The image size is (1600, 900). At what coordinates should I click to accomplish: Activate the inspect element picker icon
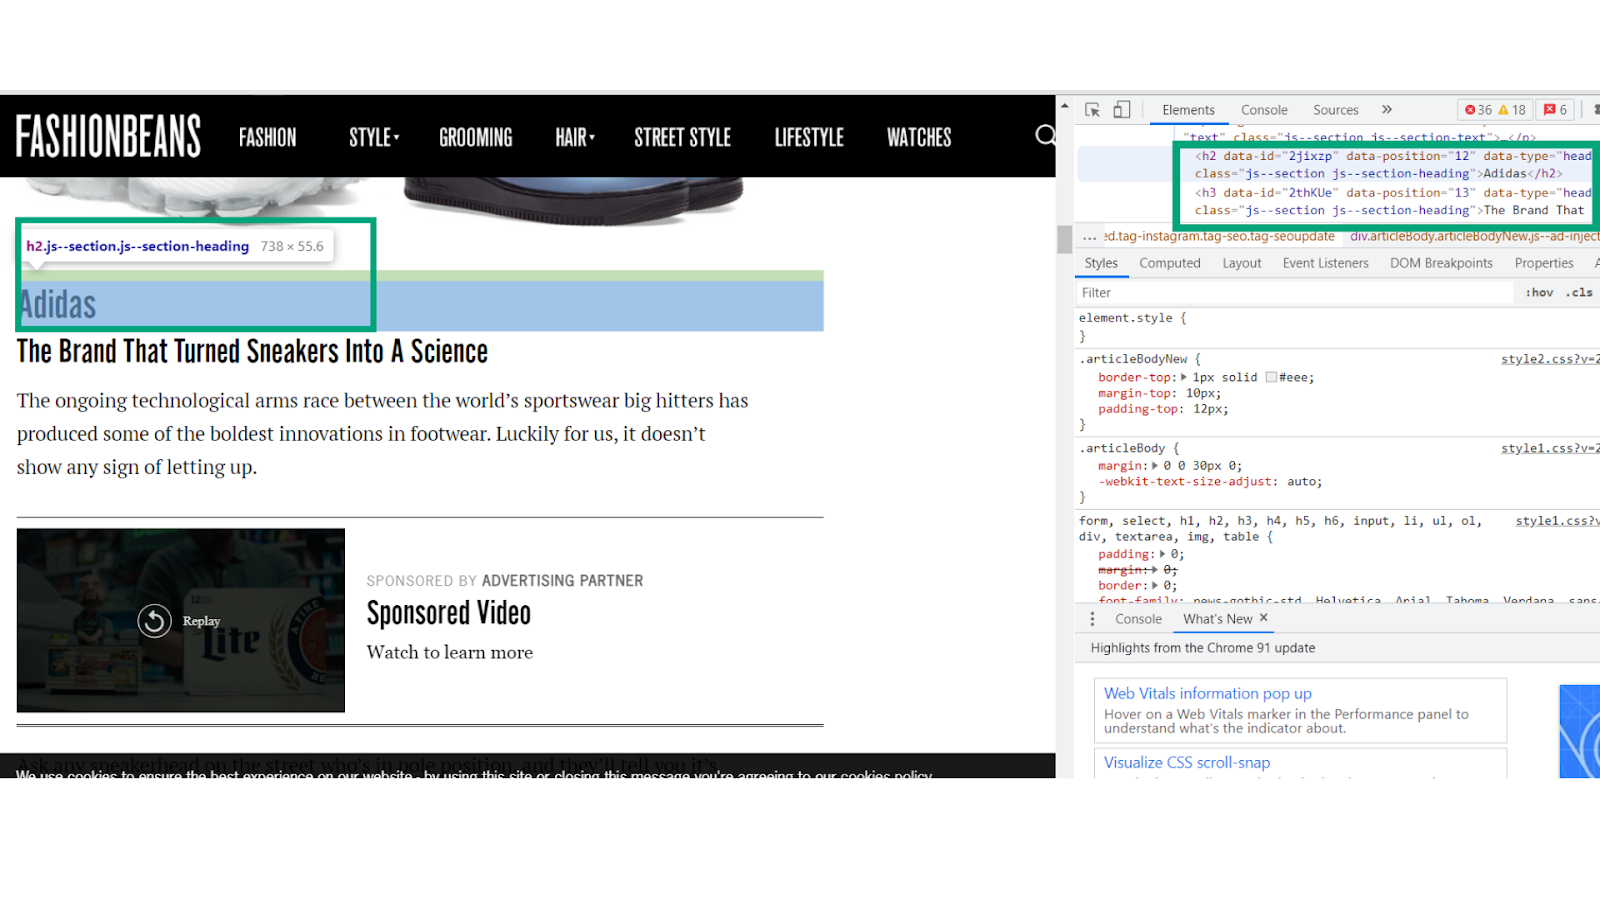[1092, 110]
